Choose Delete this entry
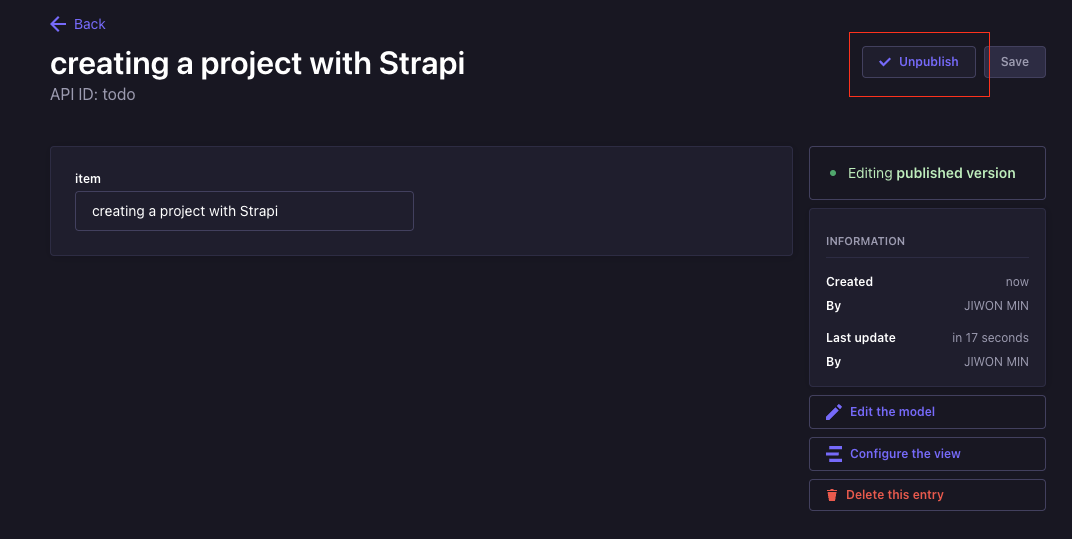1072x539 pixels. [x=927, y=495]
